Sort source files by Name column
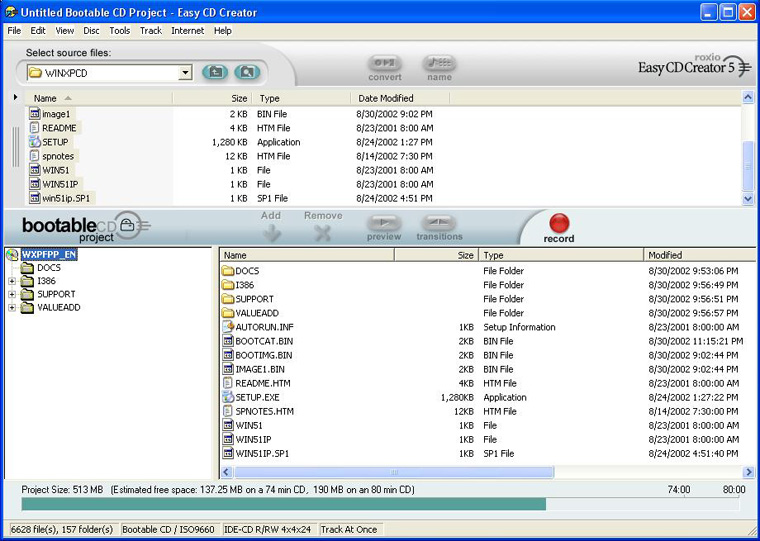Viewport: 760px width, 541px height. tap(99, 98)
